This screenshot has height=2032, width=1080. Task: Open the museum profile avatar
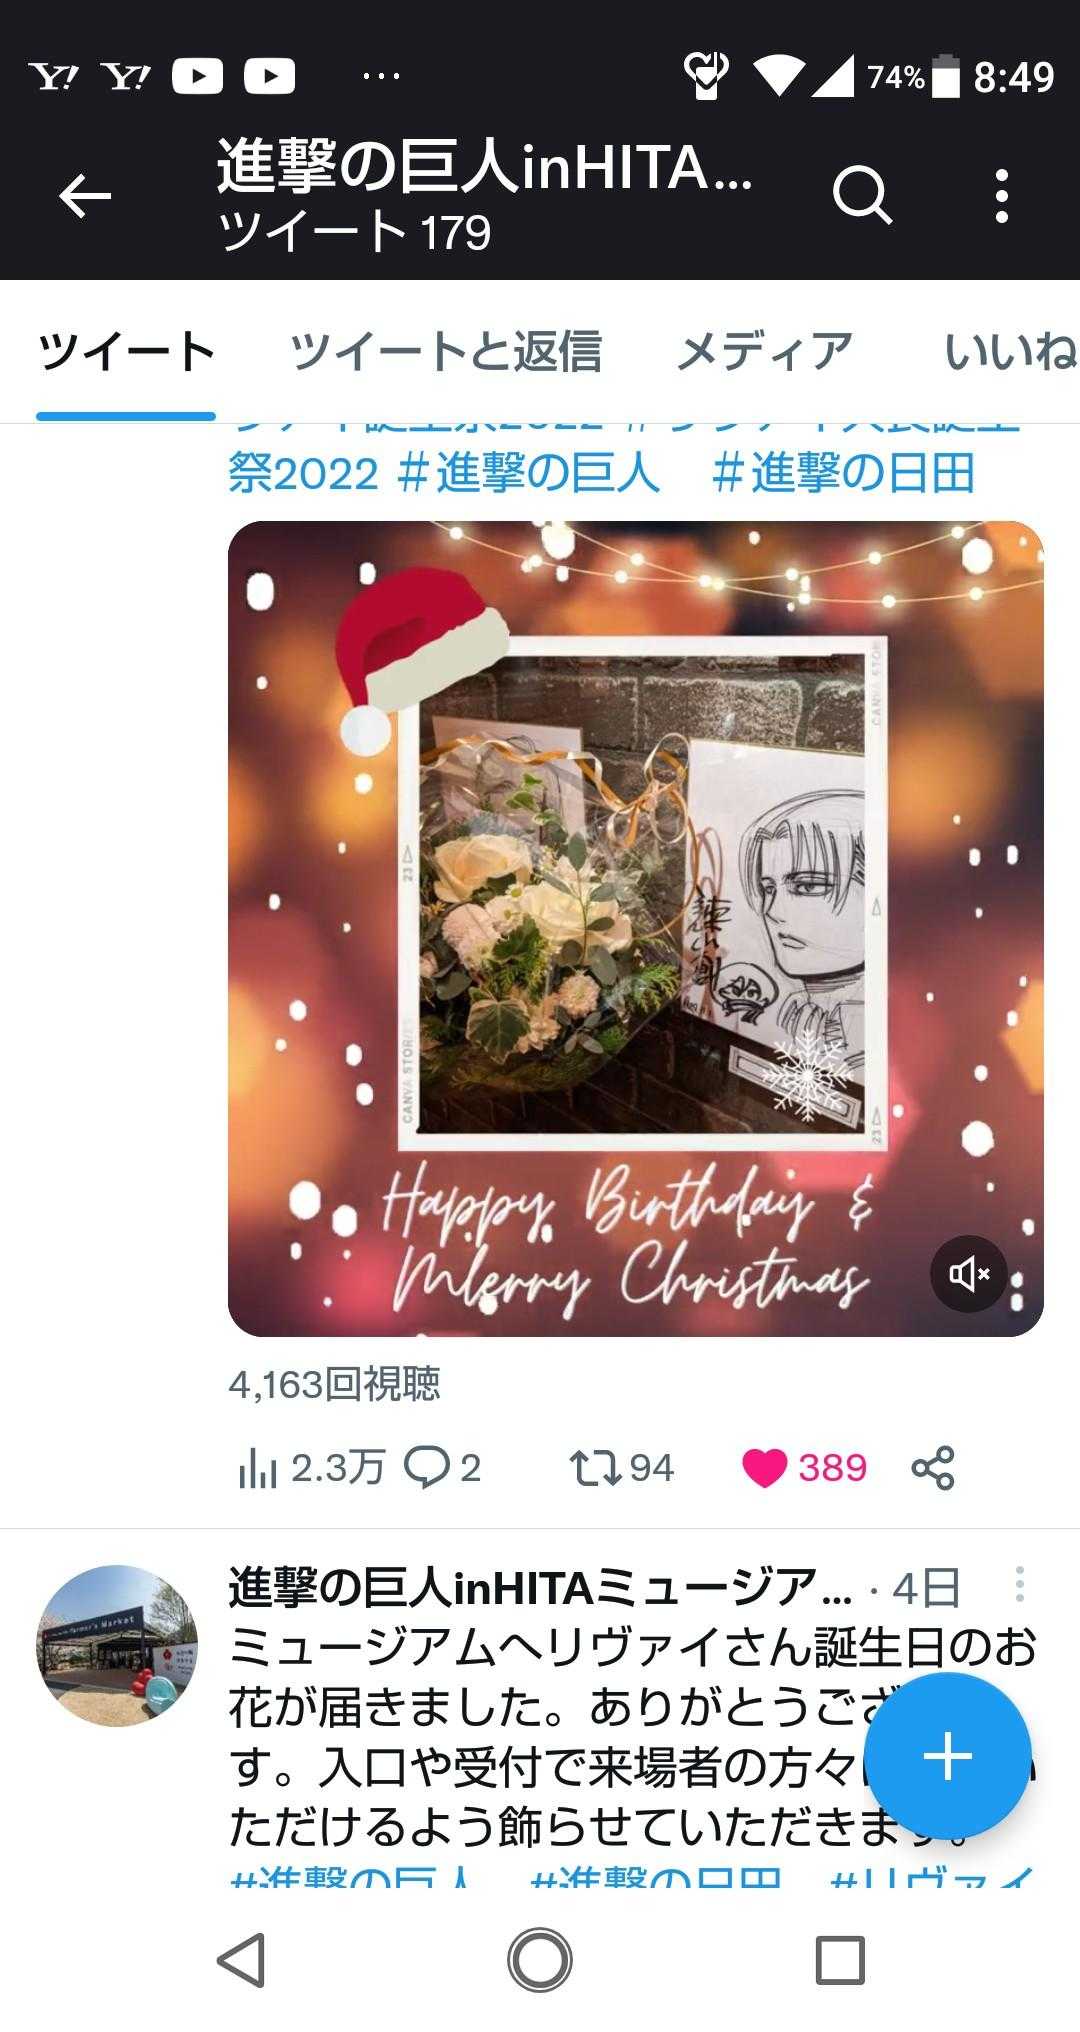point(117,1645)
